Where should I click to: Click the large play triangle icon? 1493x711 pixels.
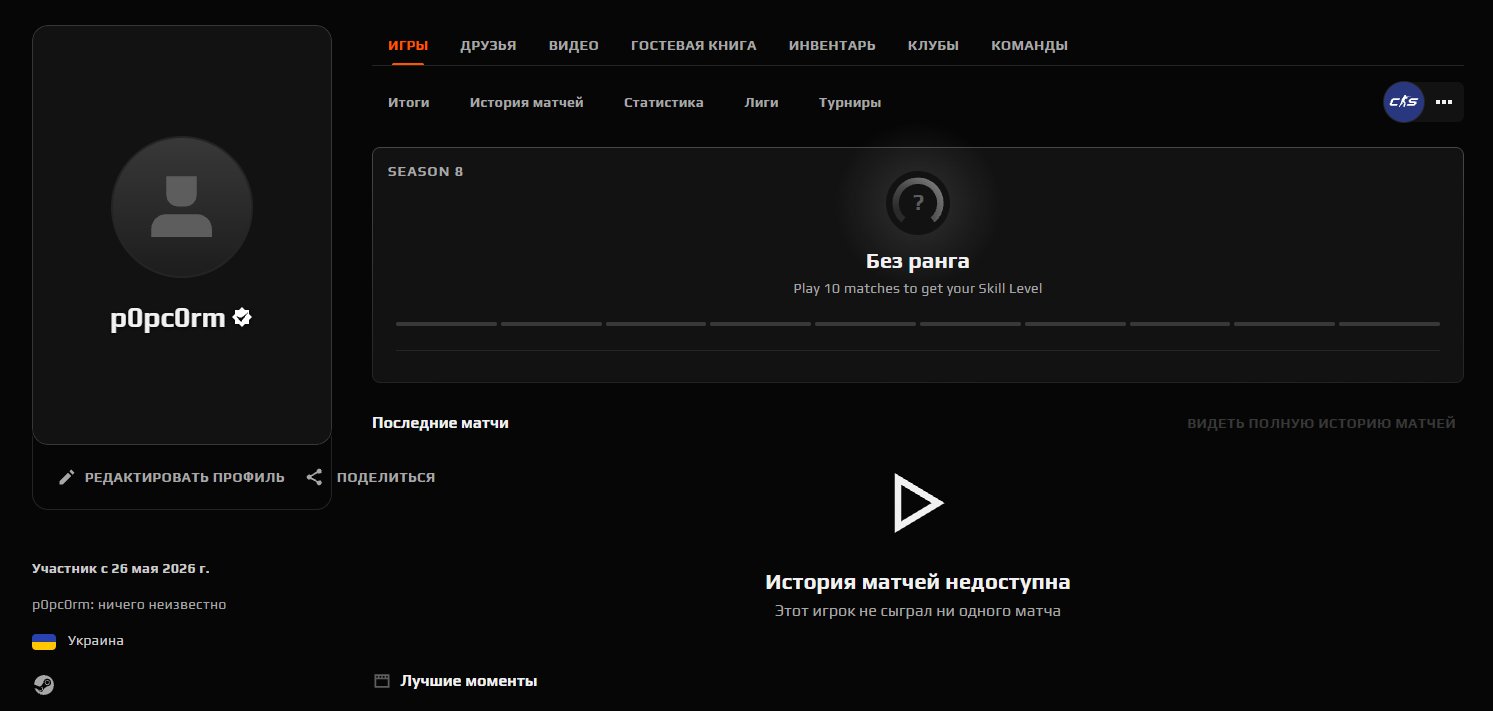918,502
